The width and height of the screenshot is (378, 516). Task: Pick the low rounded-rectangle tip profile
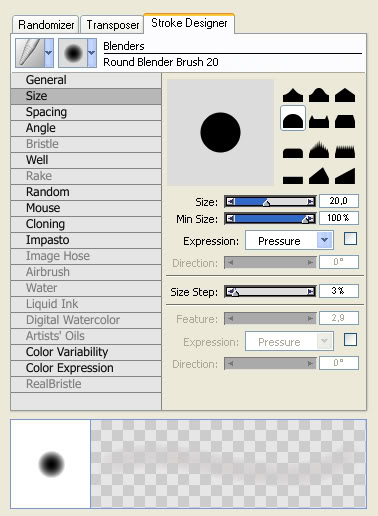[x=293, y=153]
